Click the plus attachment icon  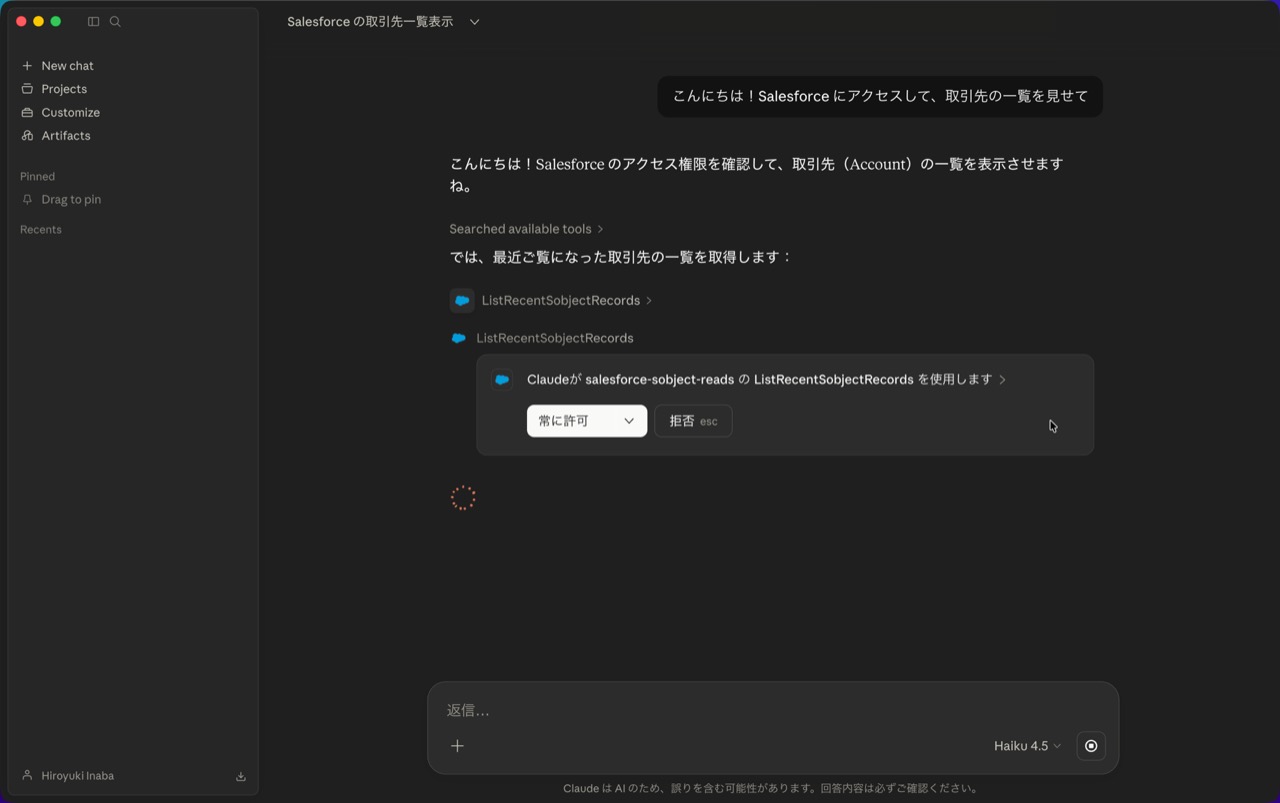457,746
